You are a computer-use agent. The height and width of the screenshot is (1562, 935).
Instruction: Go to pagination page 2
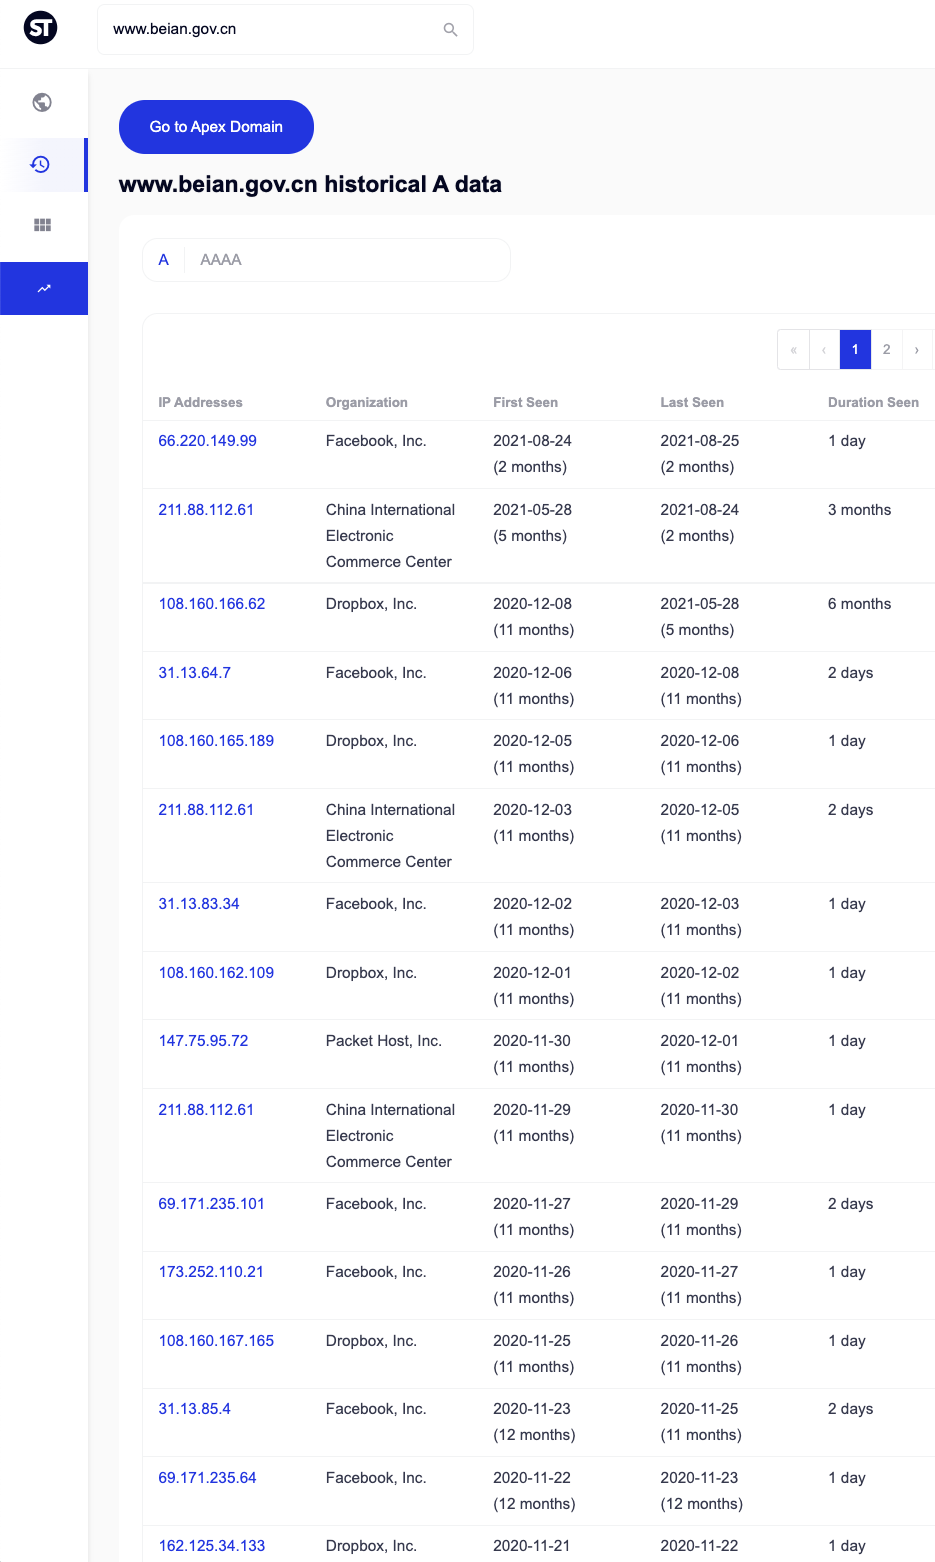[886, 350]
